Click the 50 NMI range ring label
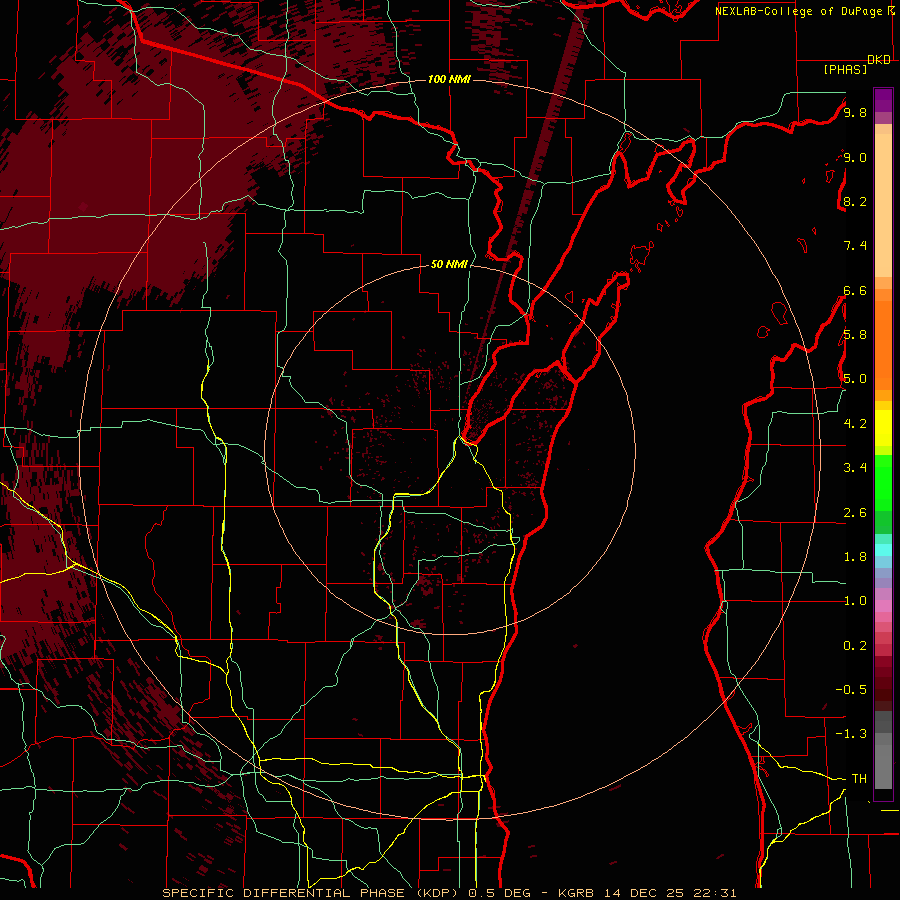 (449, 265)
